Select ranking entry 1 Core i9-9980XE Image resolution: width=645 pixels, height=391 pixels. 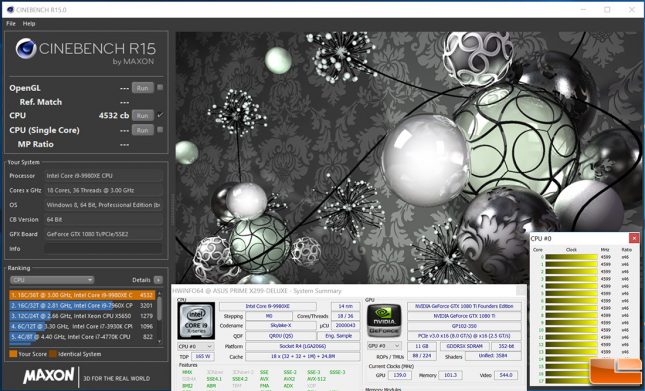(82, 295)
